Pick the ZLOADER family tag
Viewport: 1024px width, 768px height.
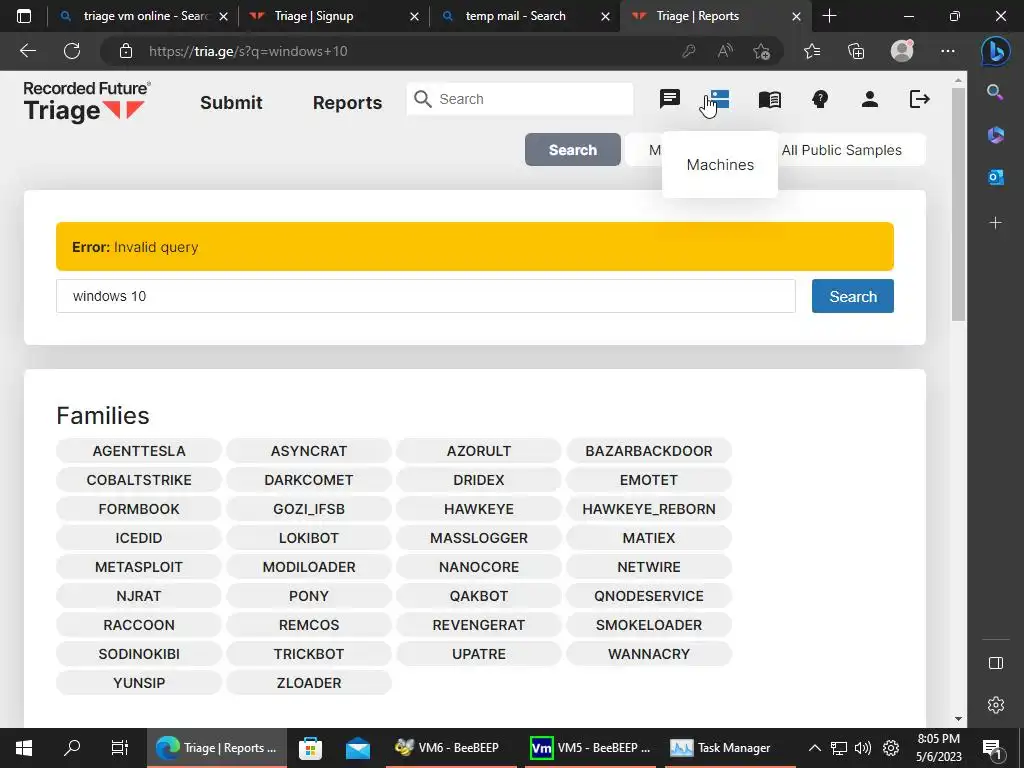tap(309, 683)
